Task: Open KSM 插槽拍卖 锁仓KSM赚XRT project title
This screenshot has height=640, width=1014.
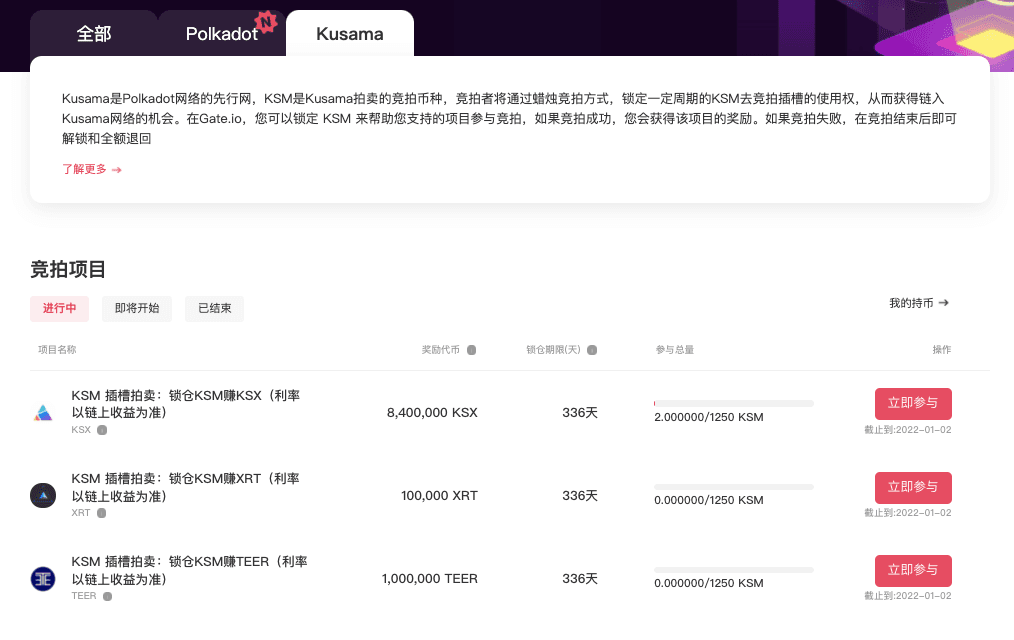Action: coord(186,487)
